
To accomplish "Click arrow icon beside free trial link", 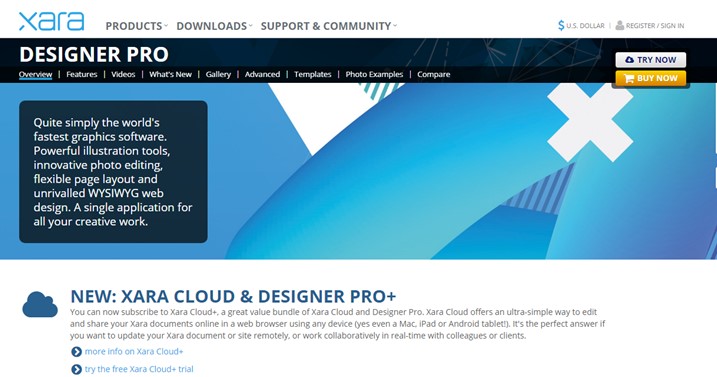I will pyautogui.click(x=76, y=369).
